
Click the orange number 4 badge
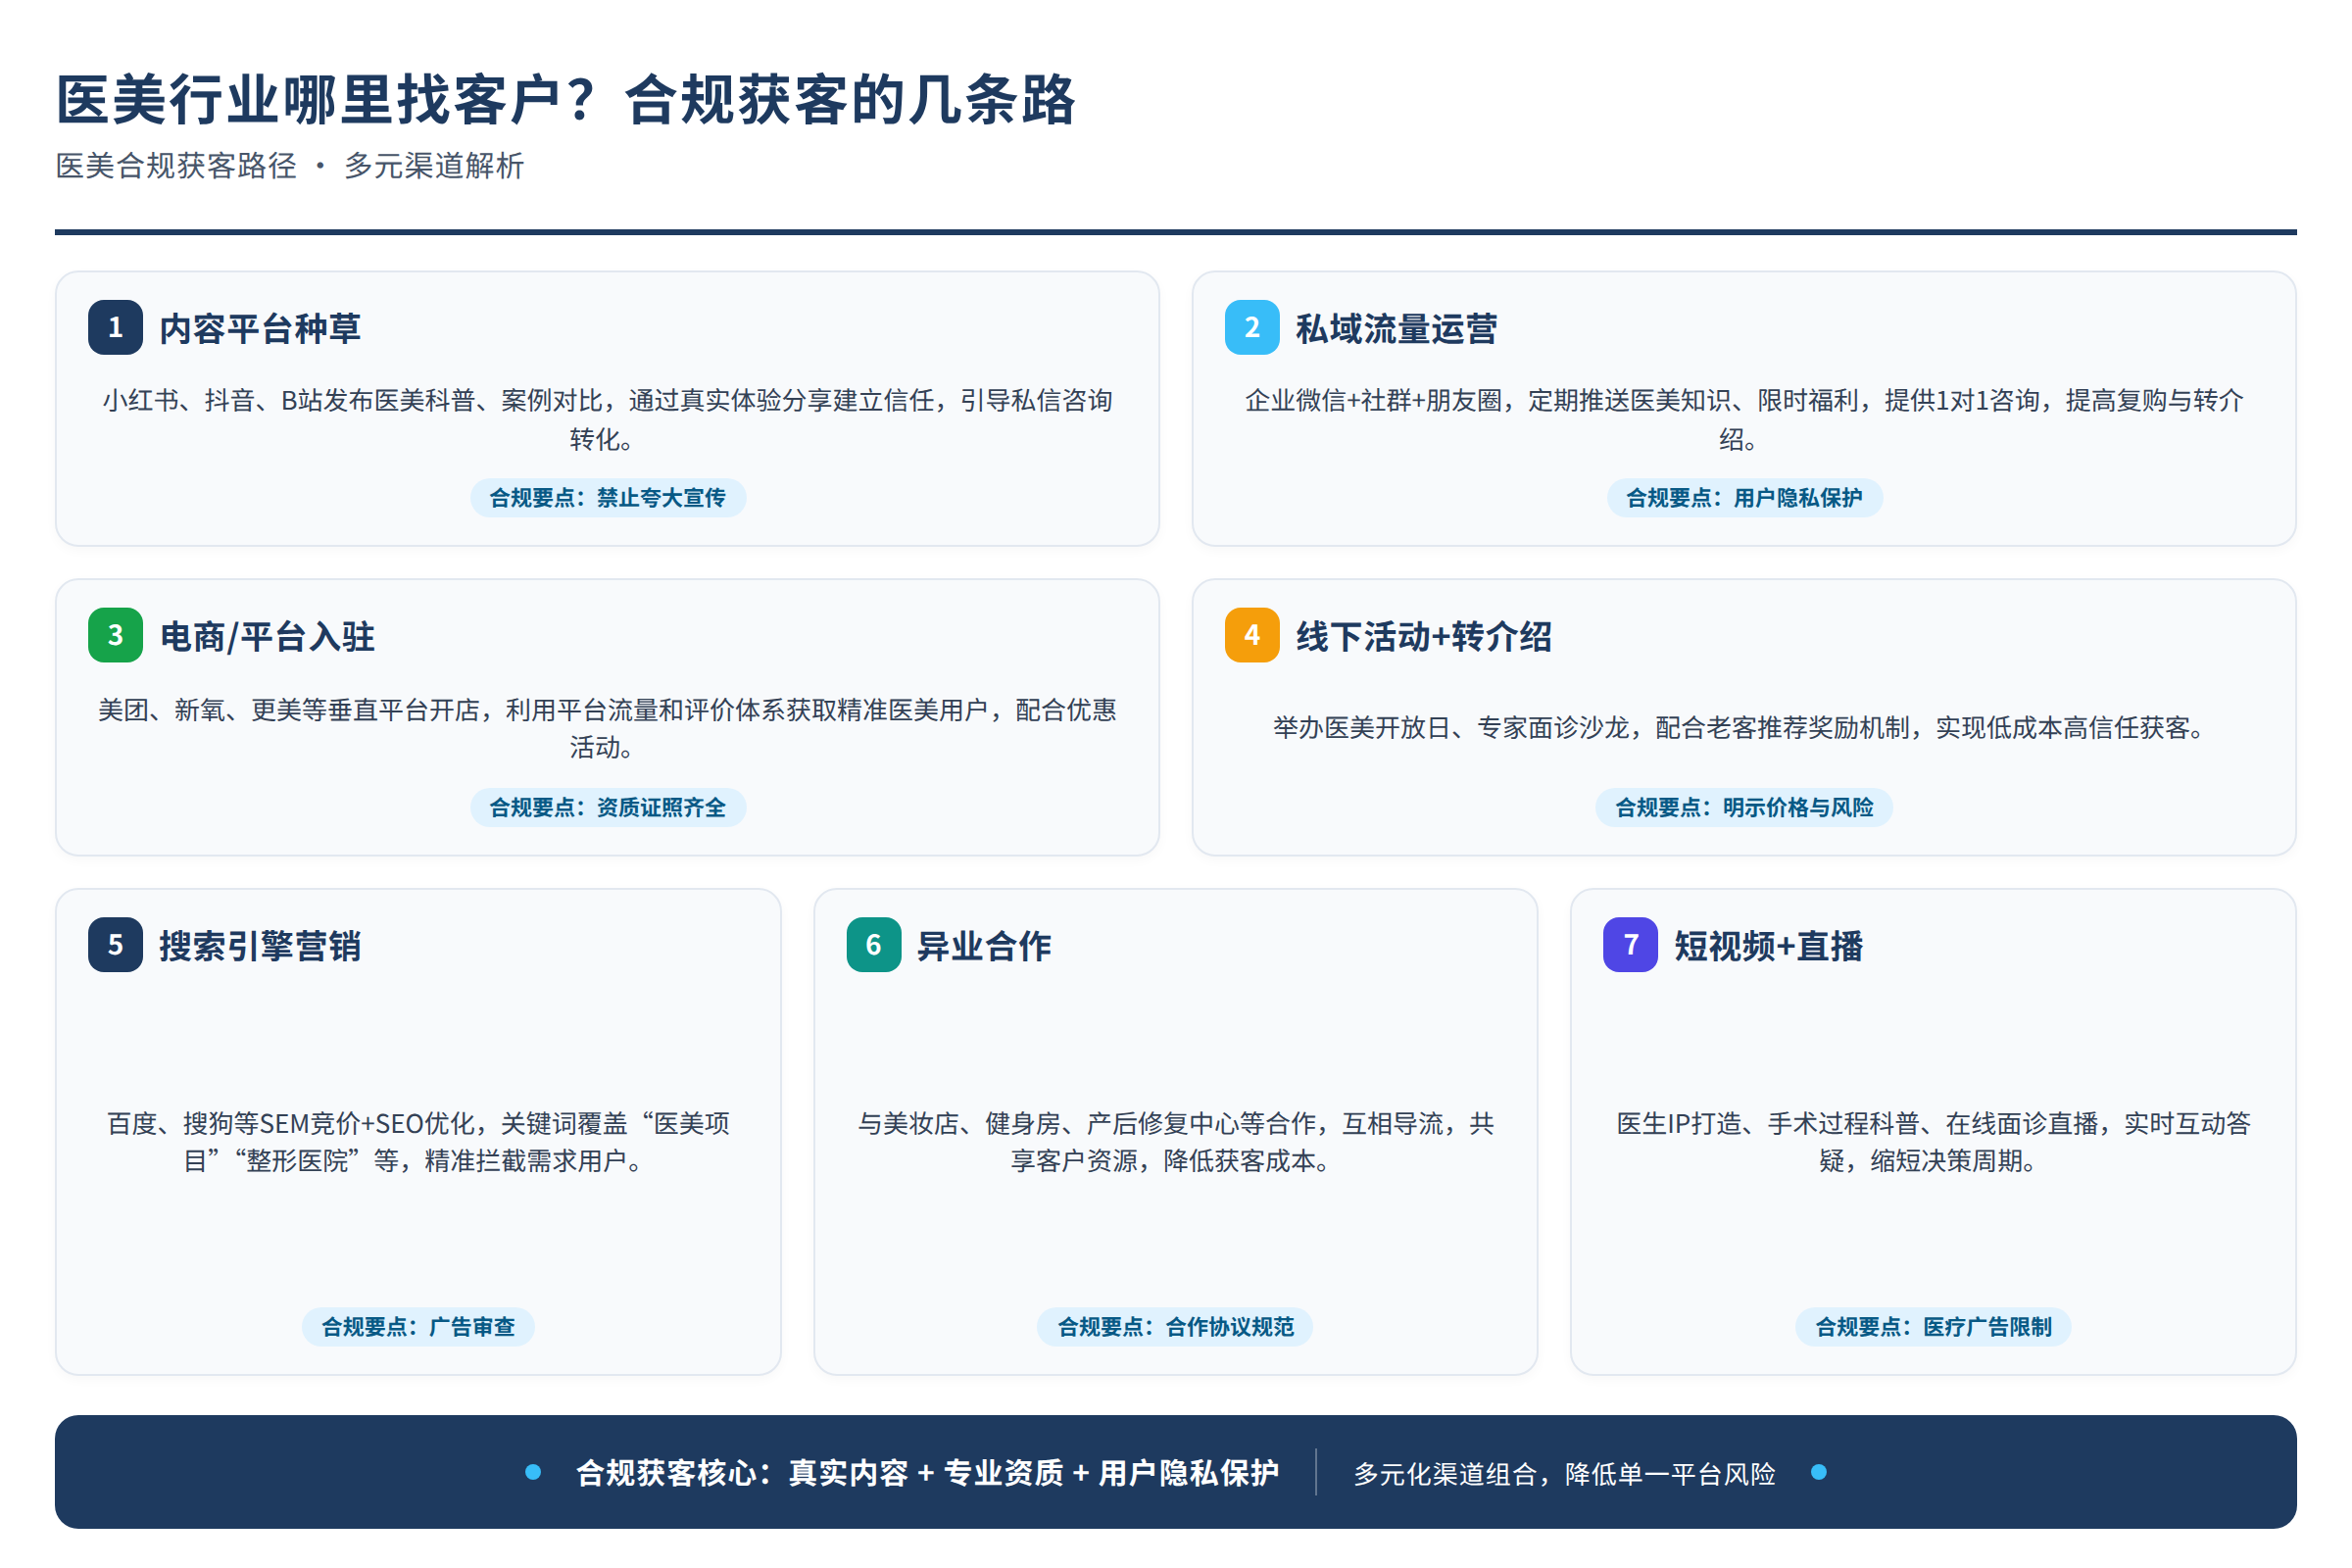click(x=1252, y=635)
